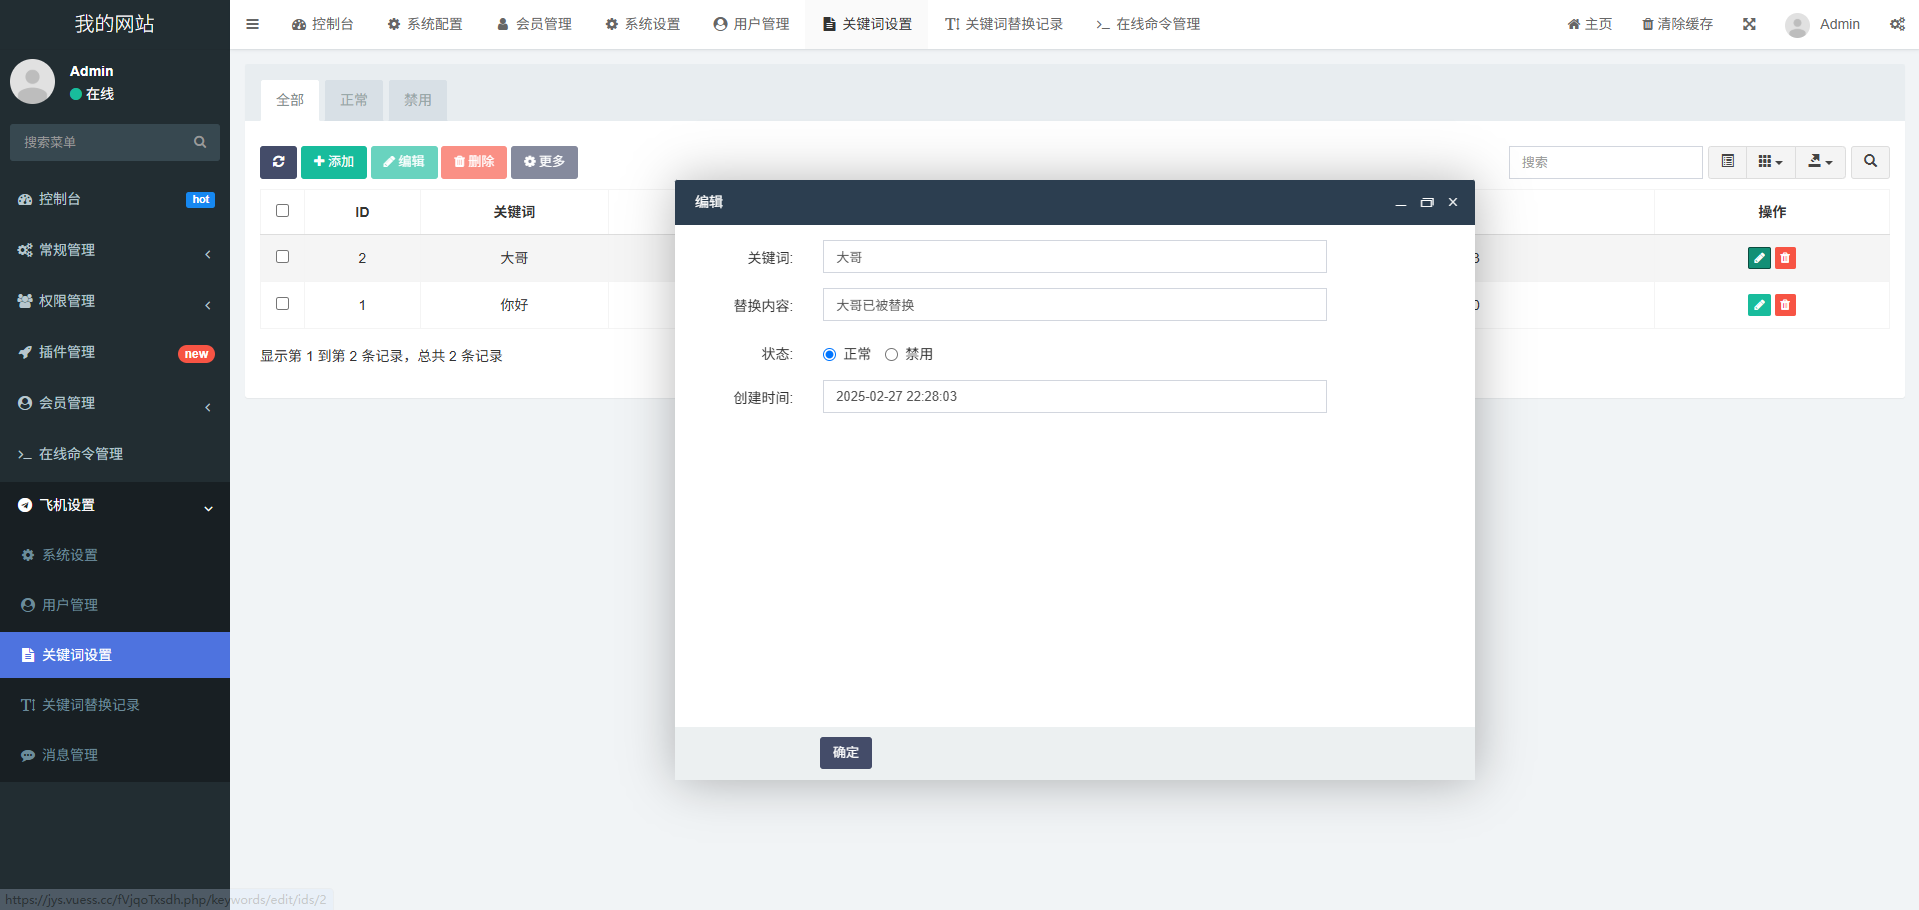Click the sidebar menu search magnifier icon
Image resolution: width=1919 pixels, height=910 pixels.
(200, 142)
